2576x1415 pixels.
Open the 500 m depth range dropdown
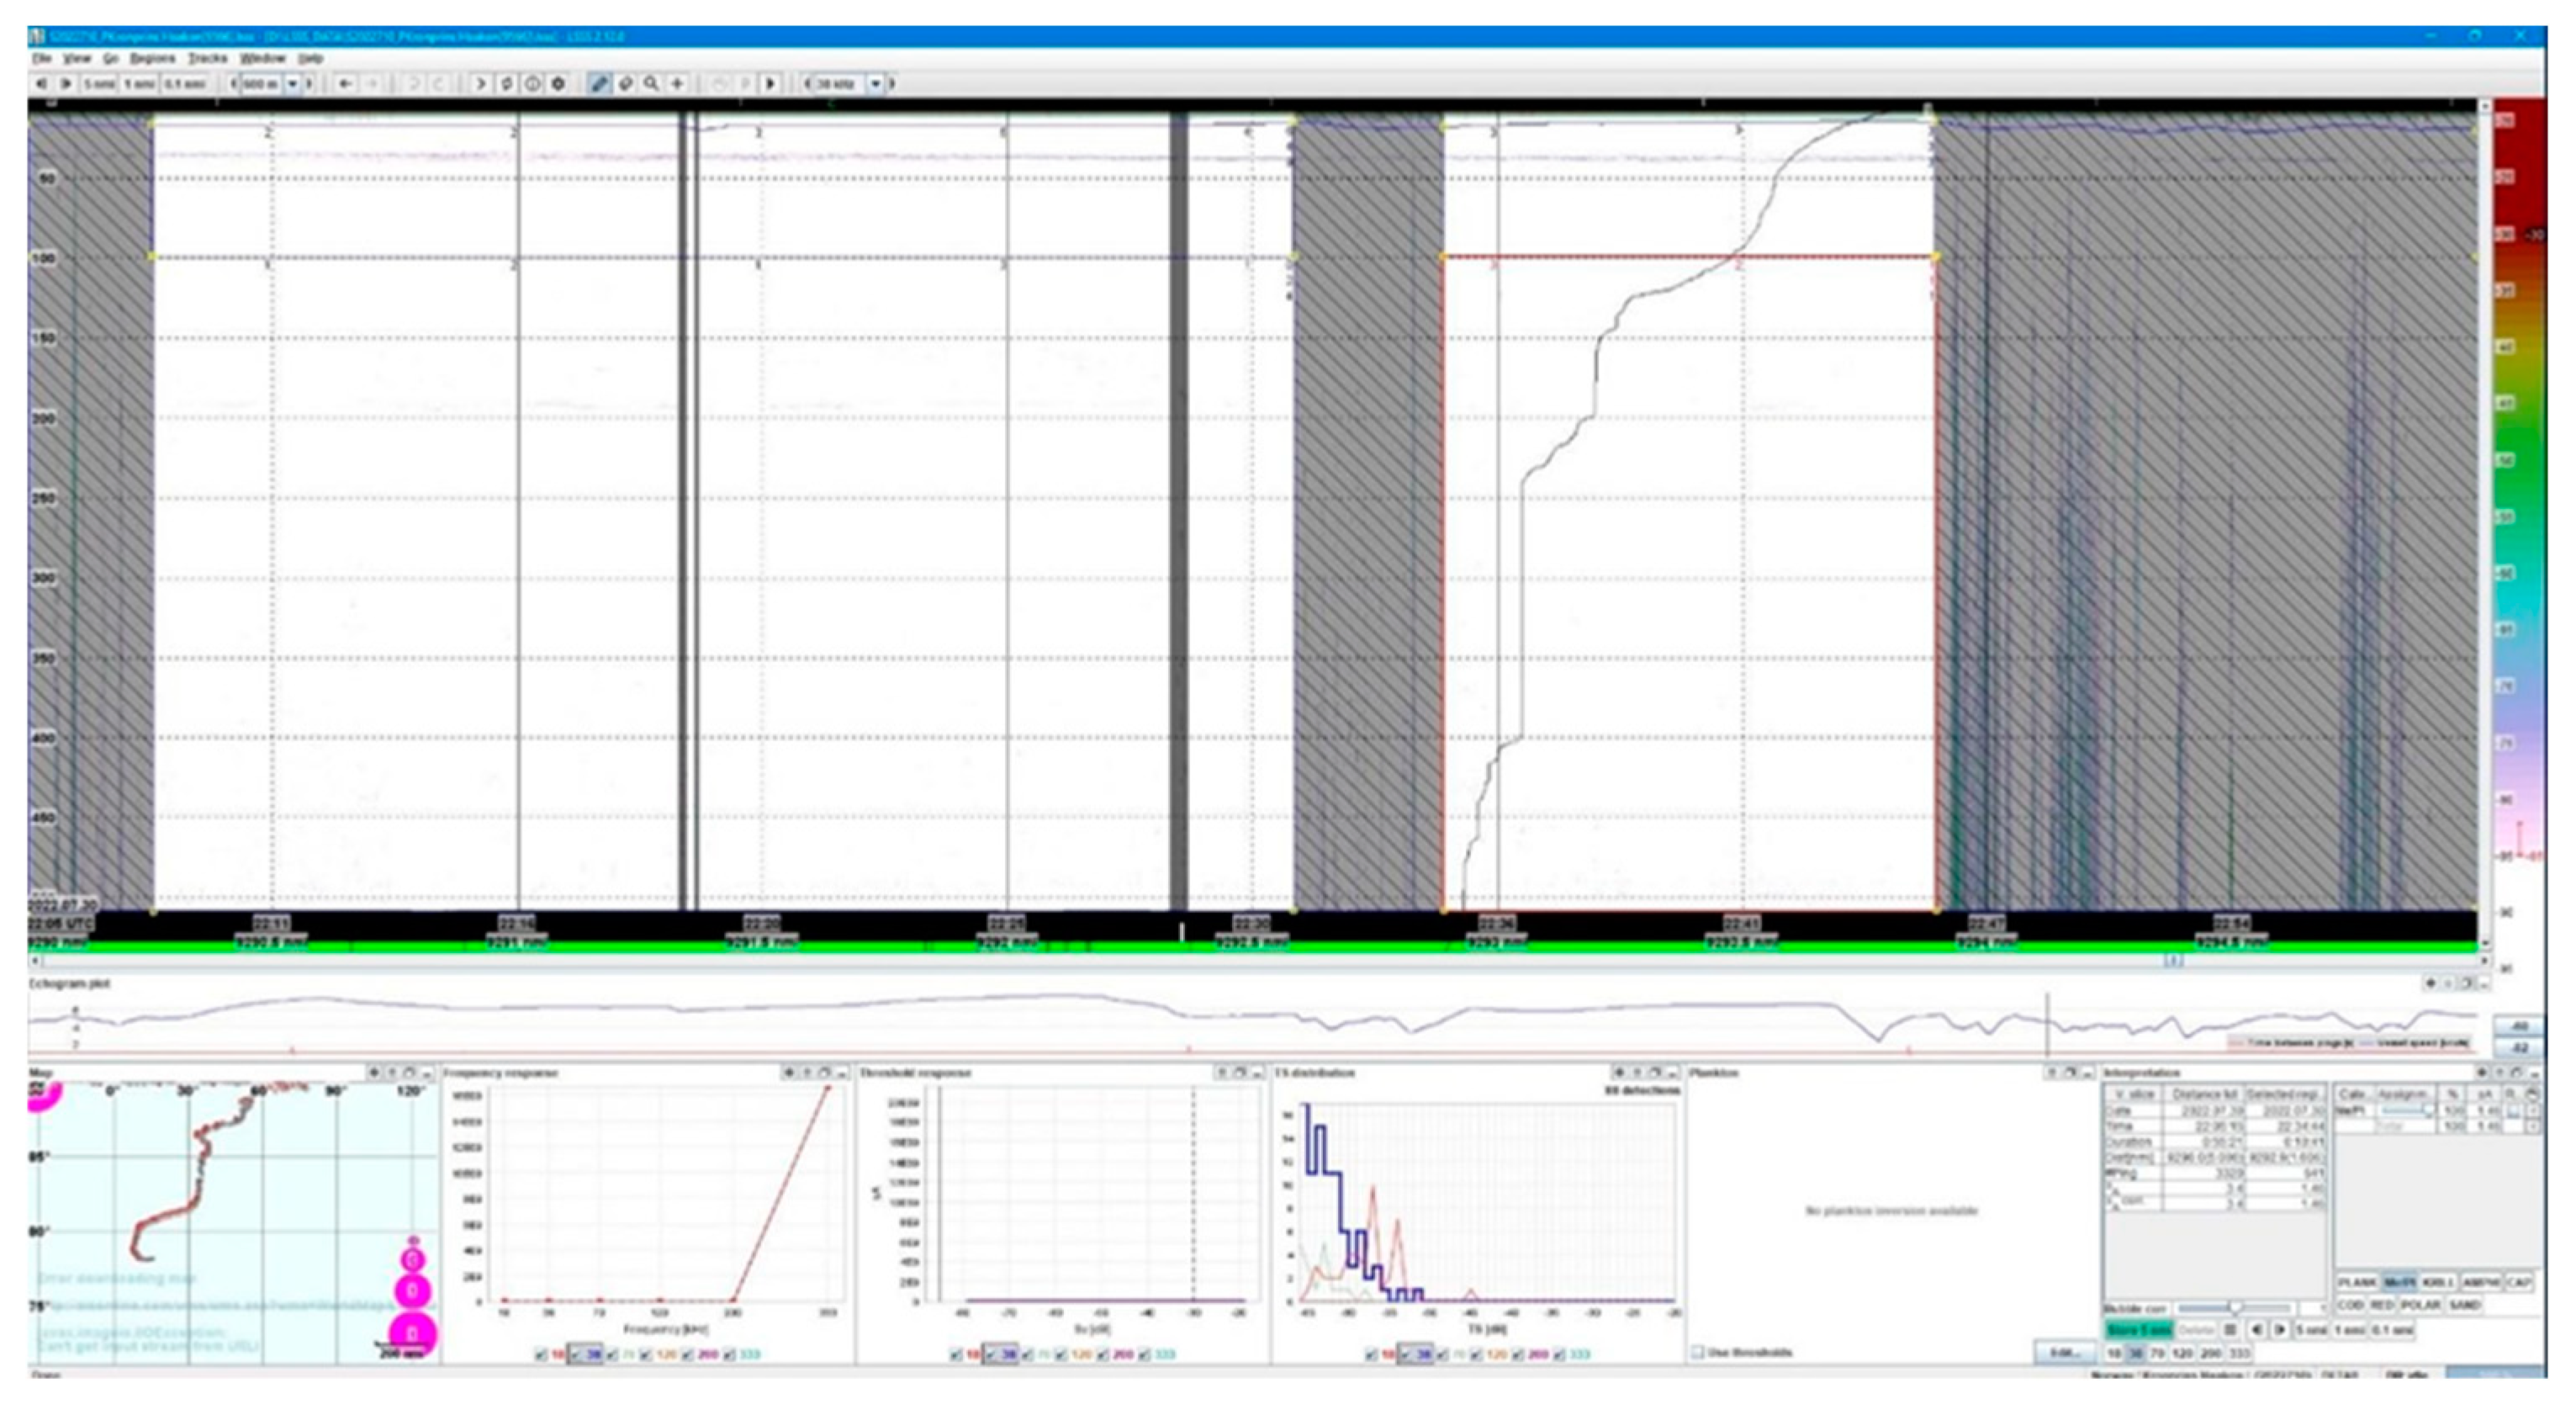(292, 84)
